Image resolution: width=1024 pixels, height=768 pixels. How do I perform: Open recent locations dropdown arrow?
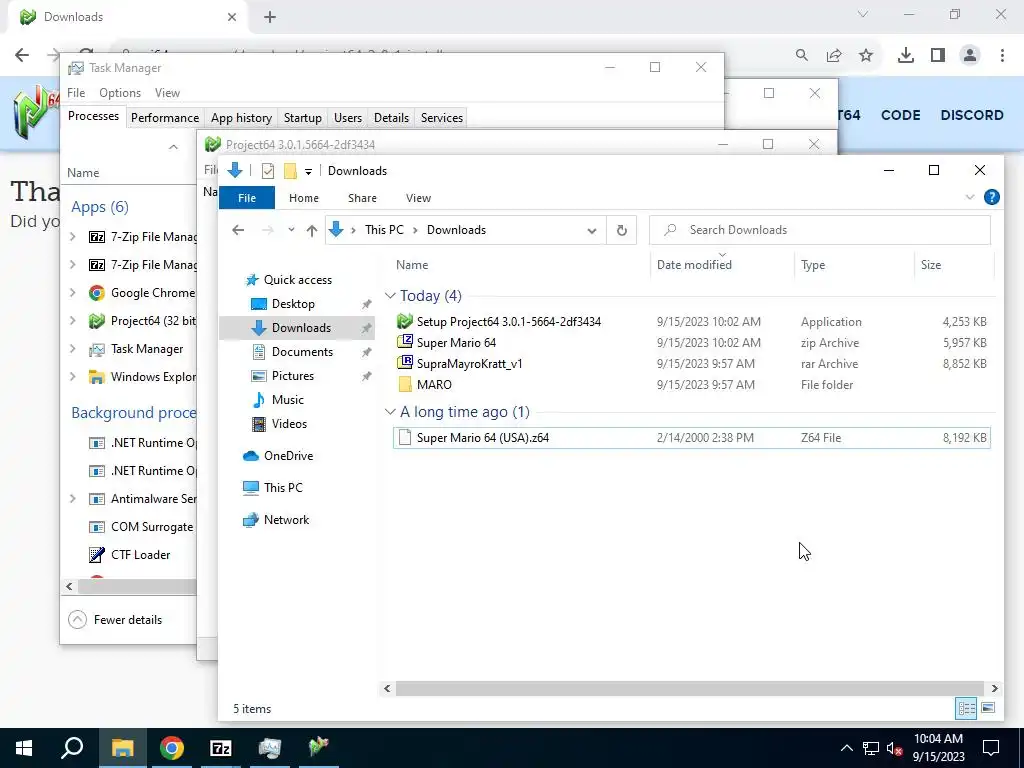click(x=291, y=230)
